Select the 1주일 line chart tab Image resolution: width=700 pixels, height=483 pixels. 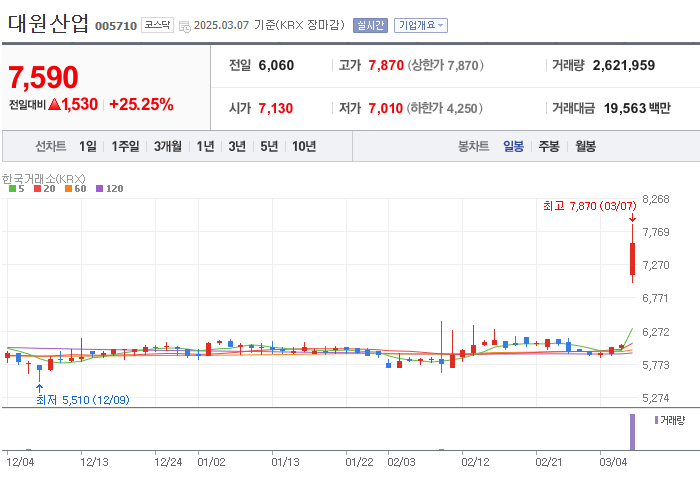pos(125,146)
